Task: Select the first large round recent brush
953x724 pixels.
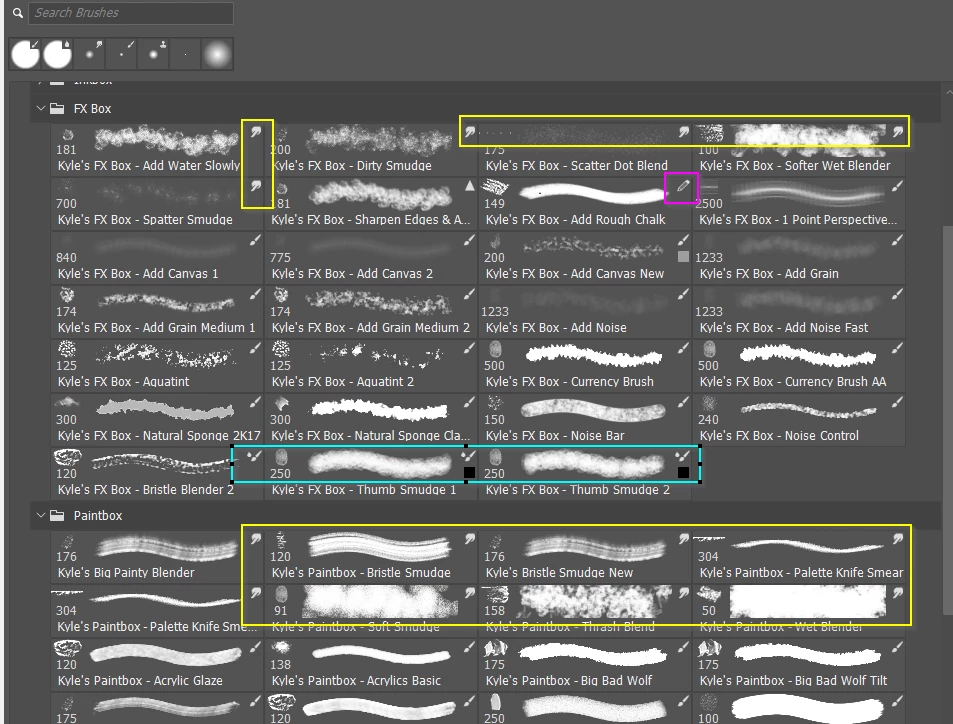Action: [x=26, y=54]
